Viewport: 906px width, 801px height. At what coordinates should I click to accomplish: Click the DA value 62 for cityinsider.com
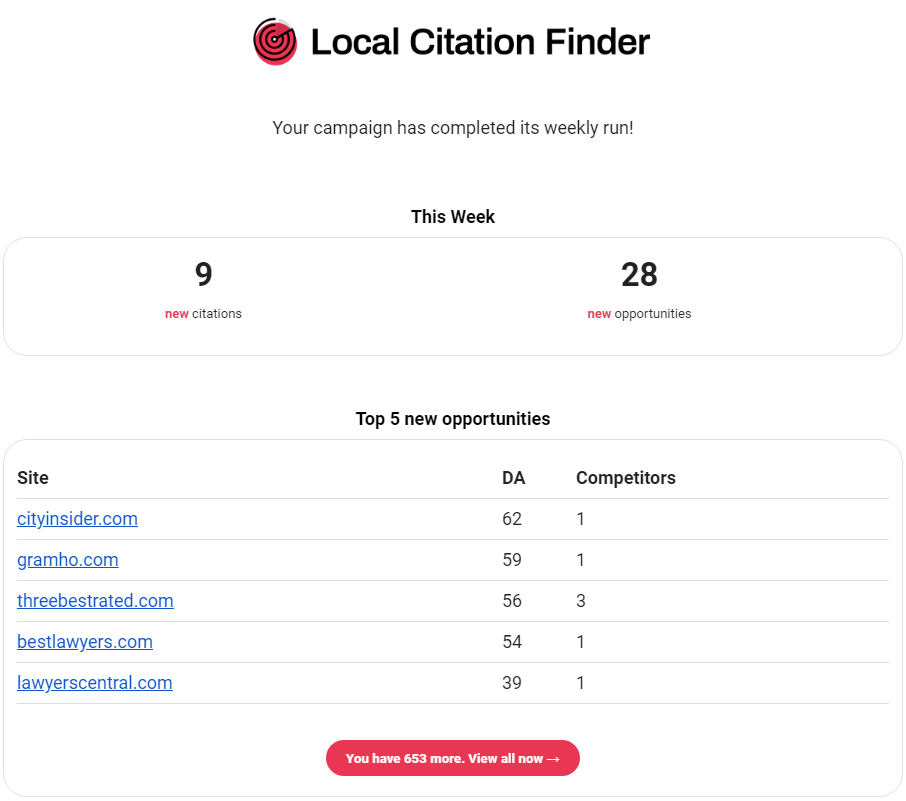pos(512,519)
